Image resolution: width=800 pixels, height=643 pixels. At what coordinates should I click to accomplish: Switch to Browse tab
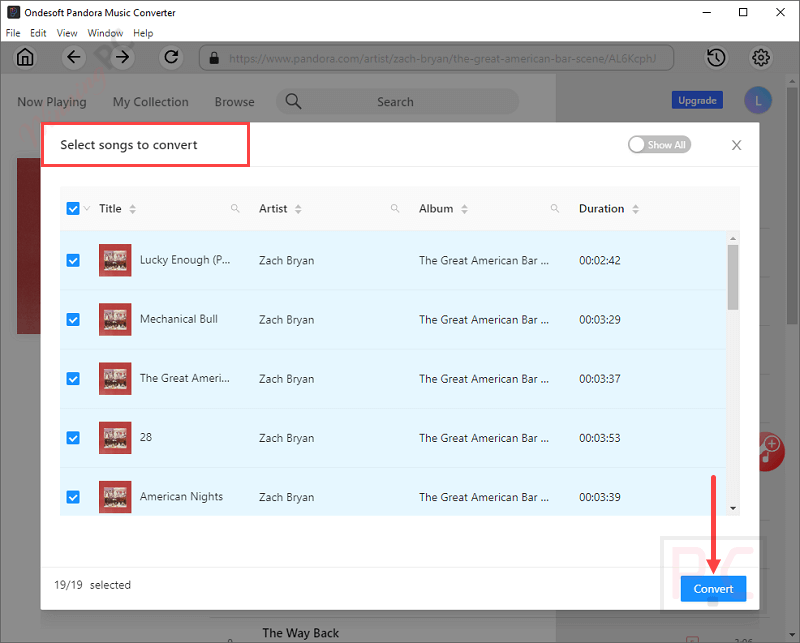click(234, 102)
